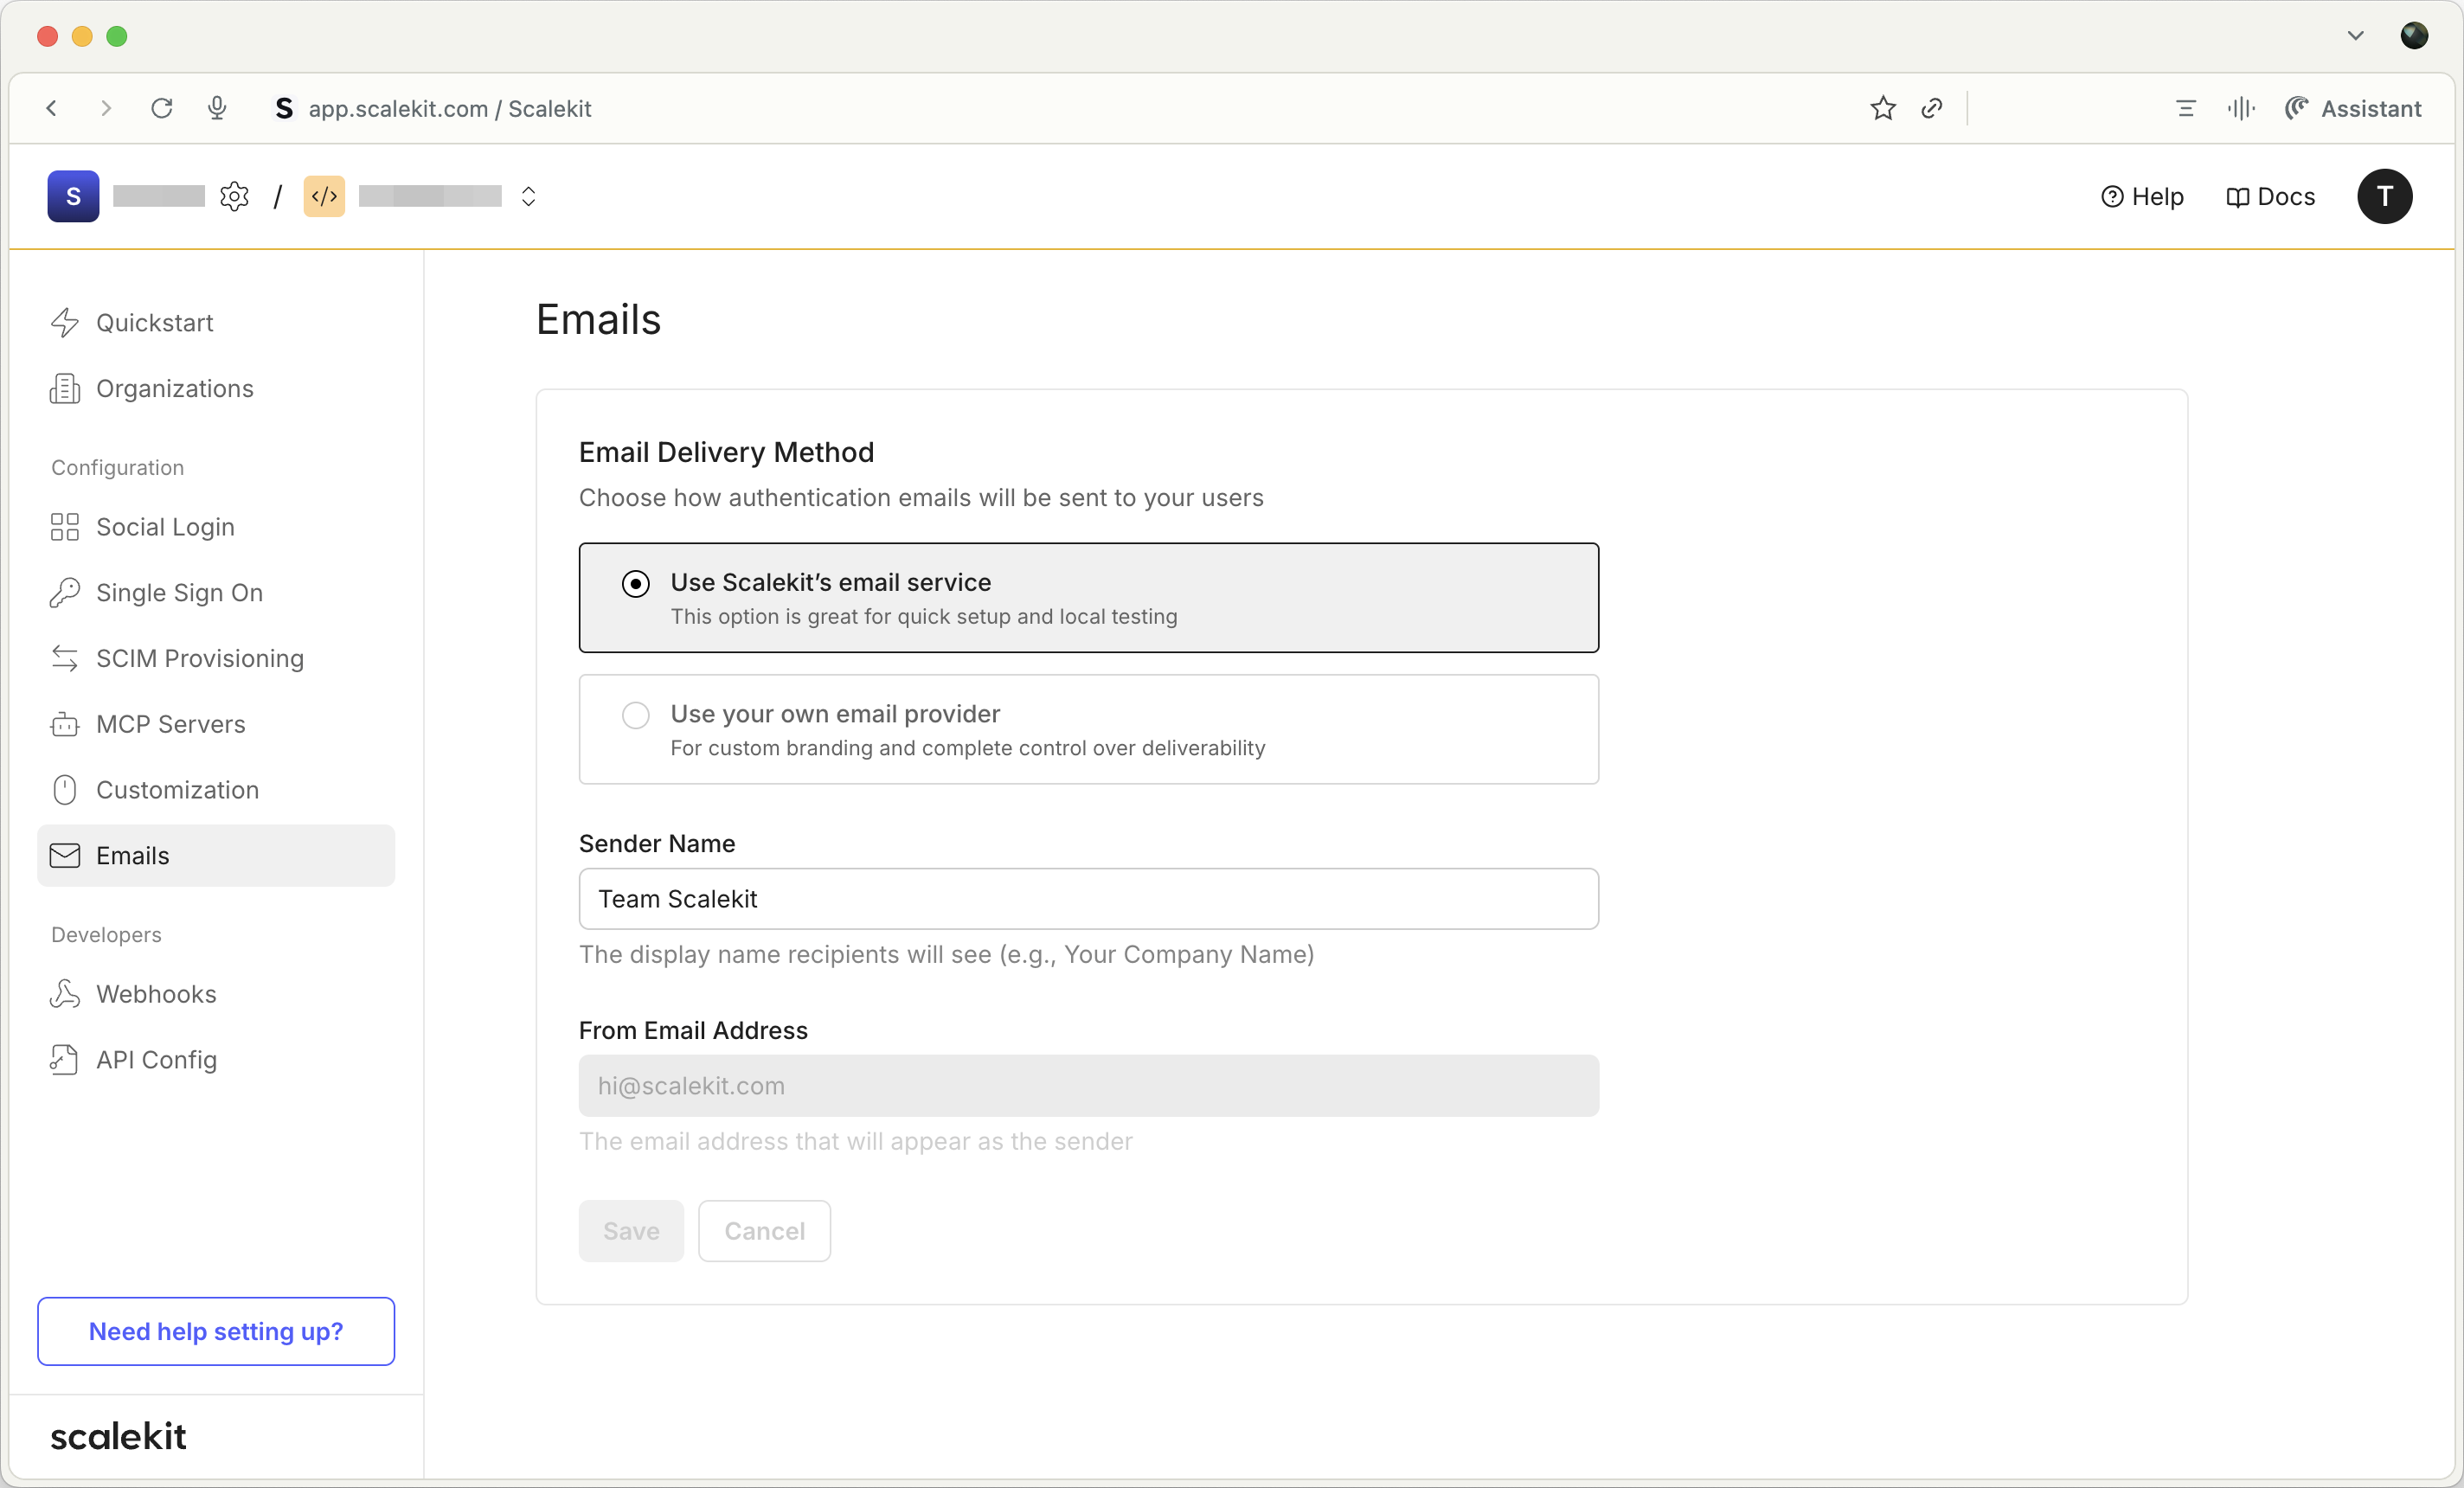Screen dimensions: 2464x1488
Task: Click the Need help setting up button
Action: 215,1331
